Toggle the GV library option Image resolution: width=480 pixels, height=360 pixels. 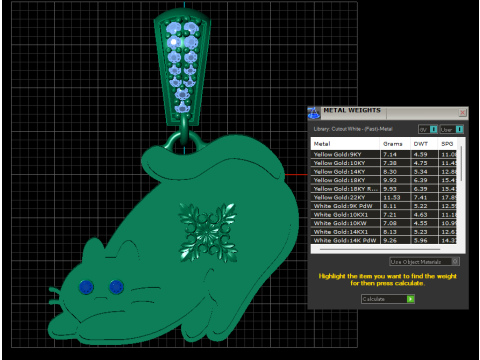click(428, 129)
